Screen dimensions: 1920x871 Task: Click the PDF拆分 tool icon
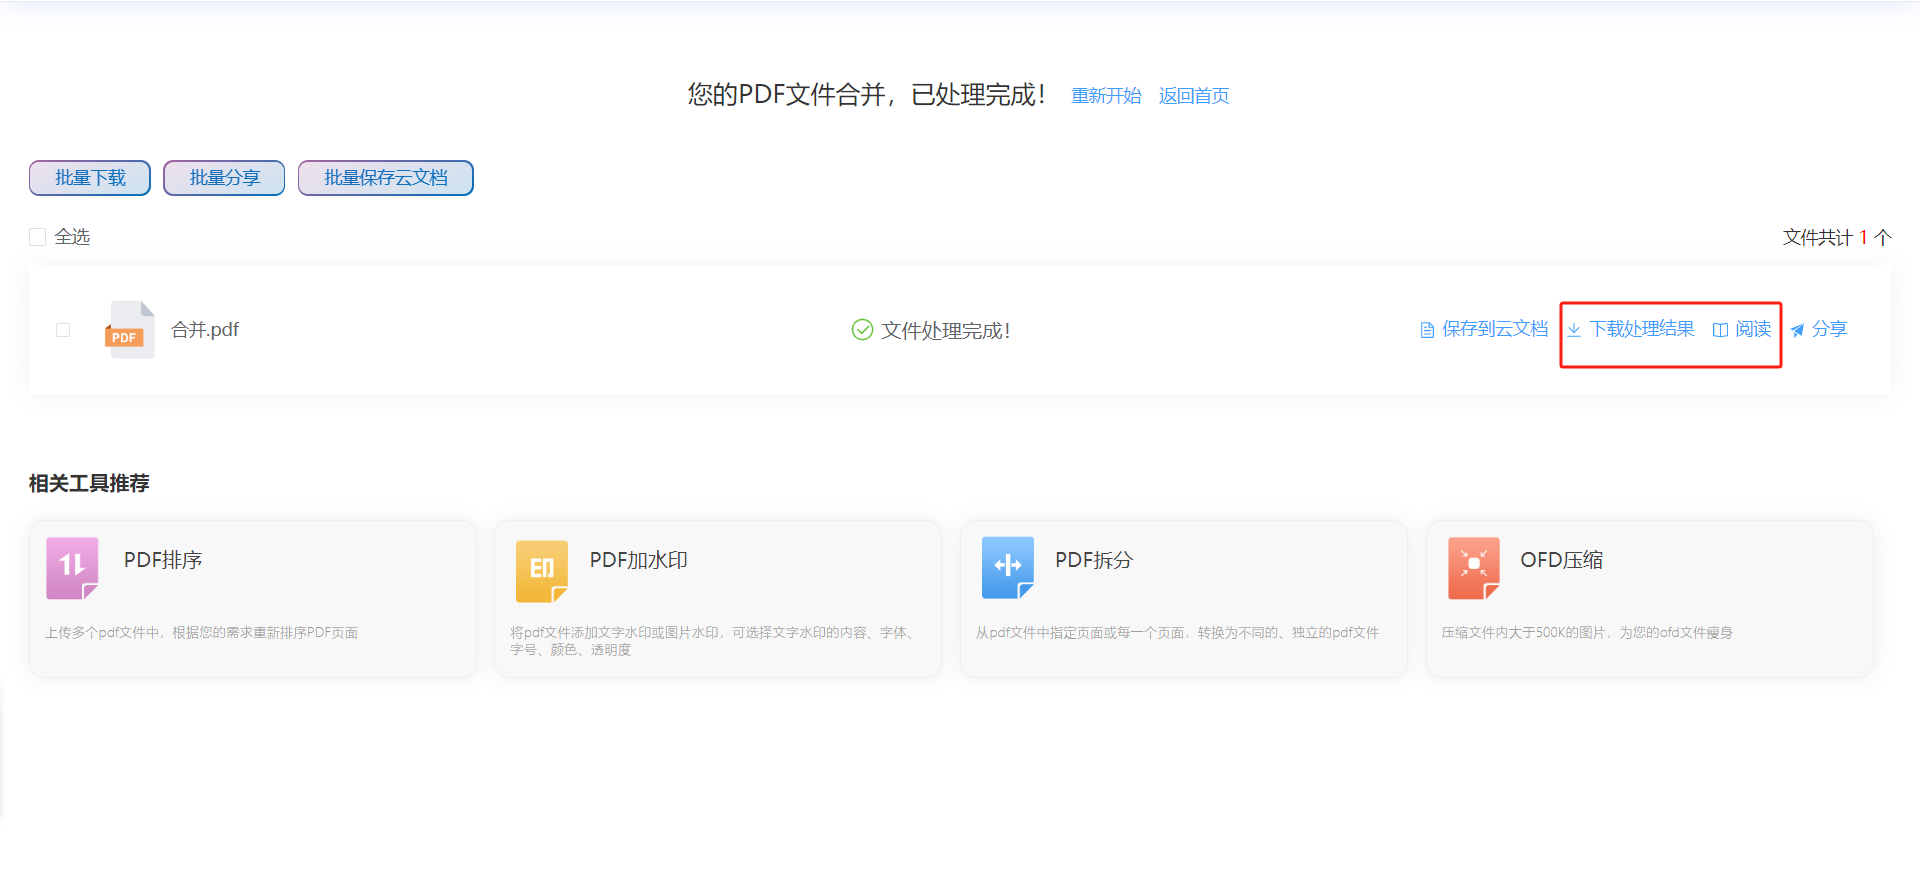[1007, 568]
